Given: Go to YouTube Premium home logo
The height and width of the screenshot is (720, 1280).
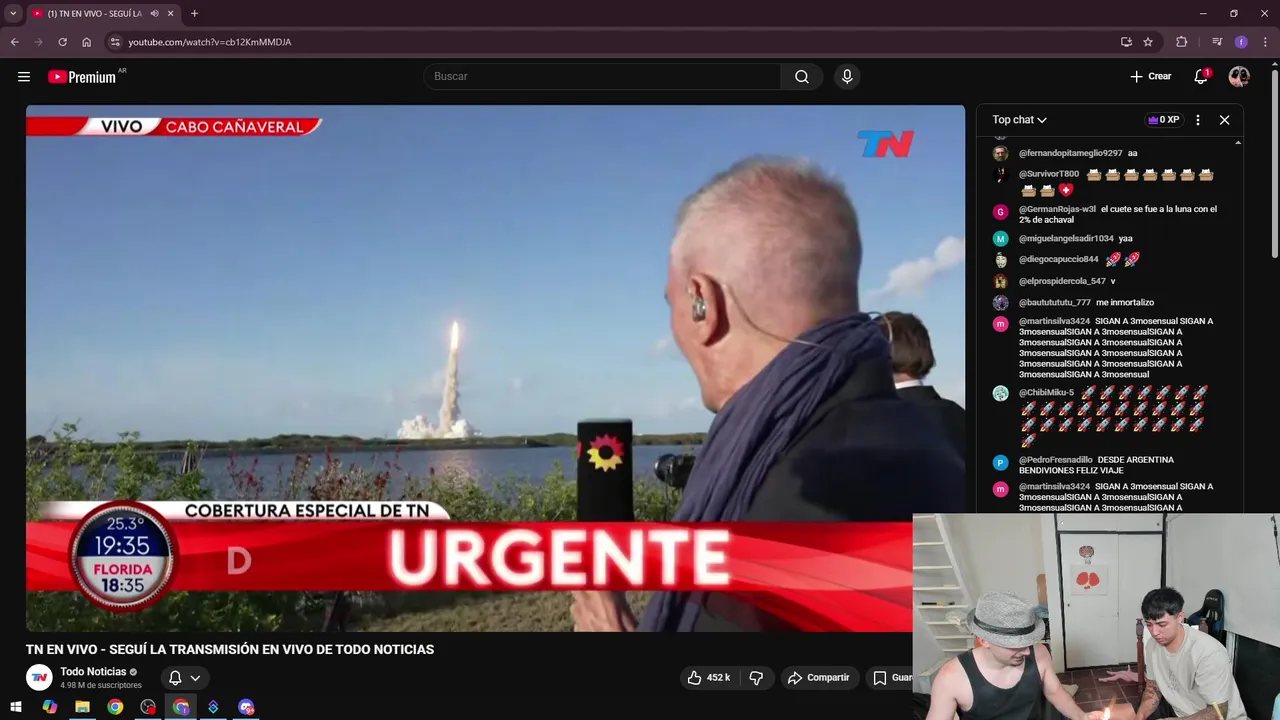Looking at the screenshot, I should (x=82, y=77).
